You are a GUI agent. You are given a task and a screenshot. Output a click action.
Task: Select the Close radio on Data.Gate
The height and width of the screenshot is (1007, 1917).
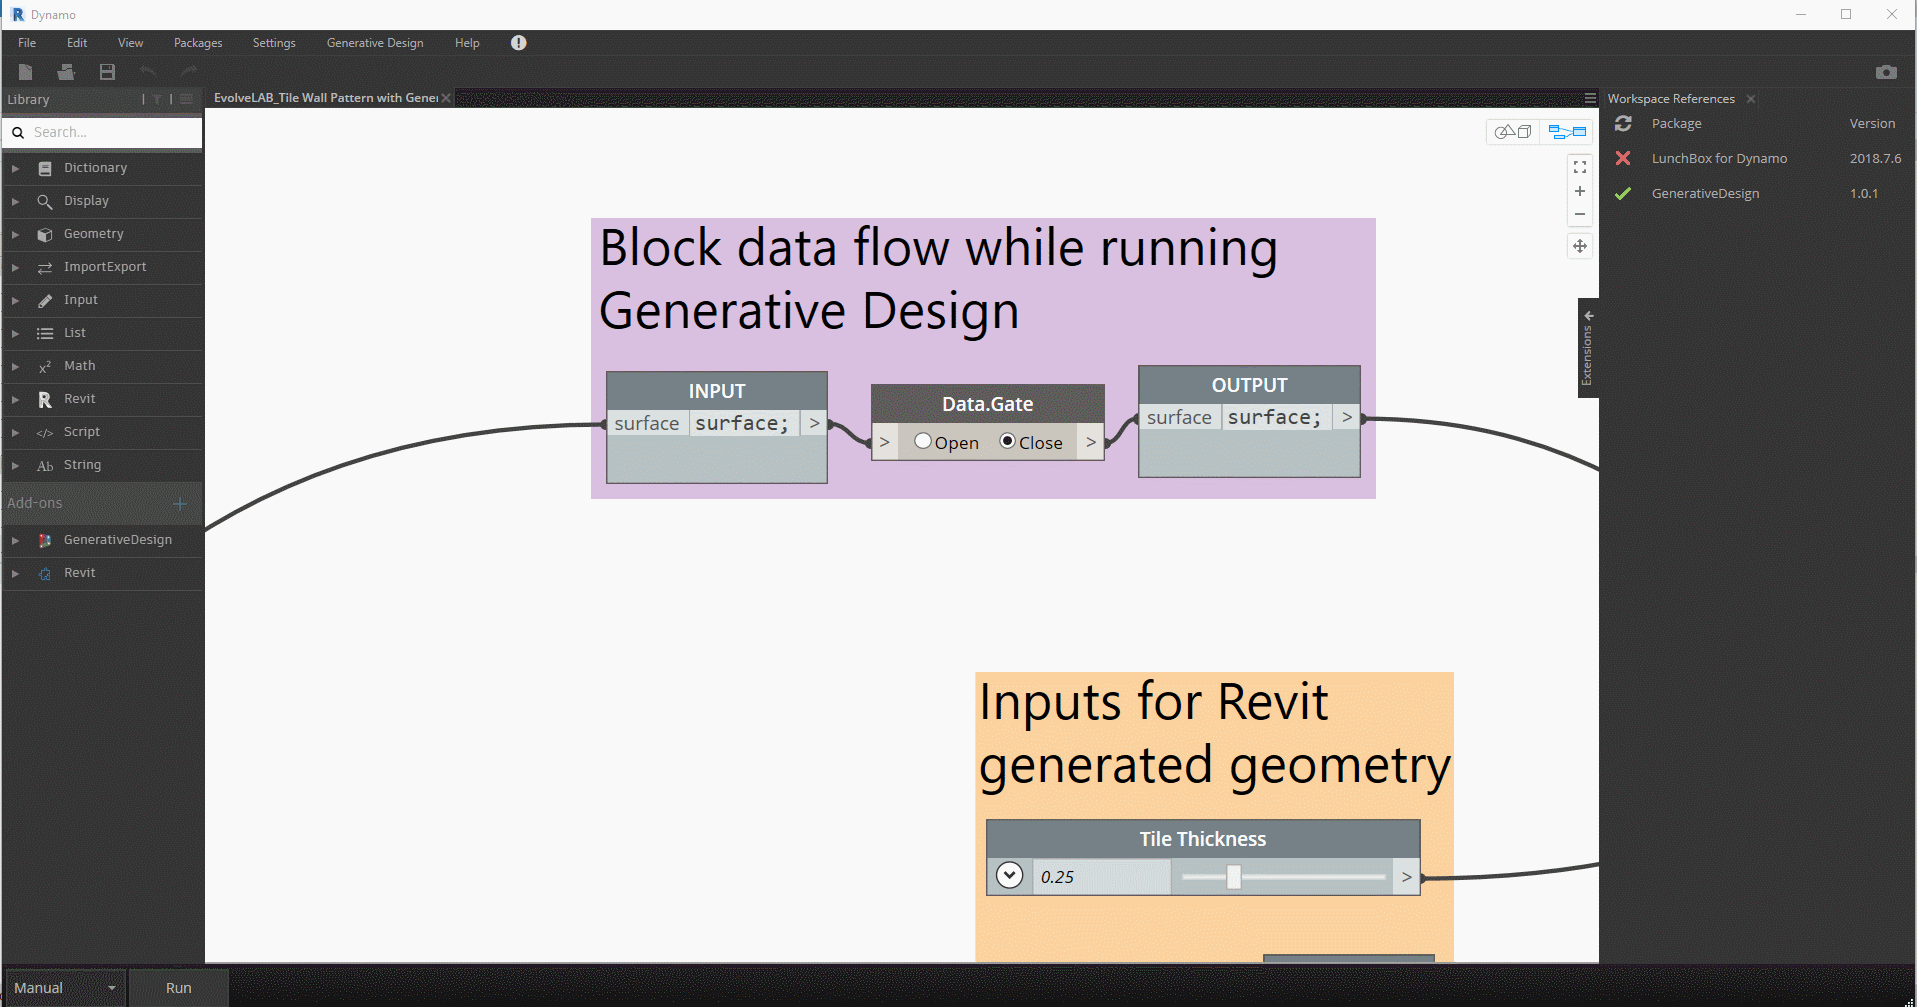1008,441
